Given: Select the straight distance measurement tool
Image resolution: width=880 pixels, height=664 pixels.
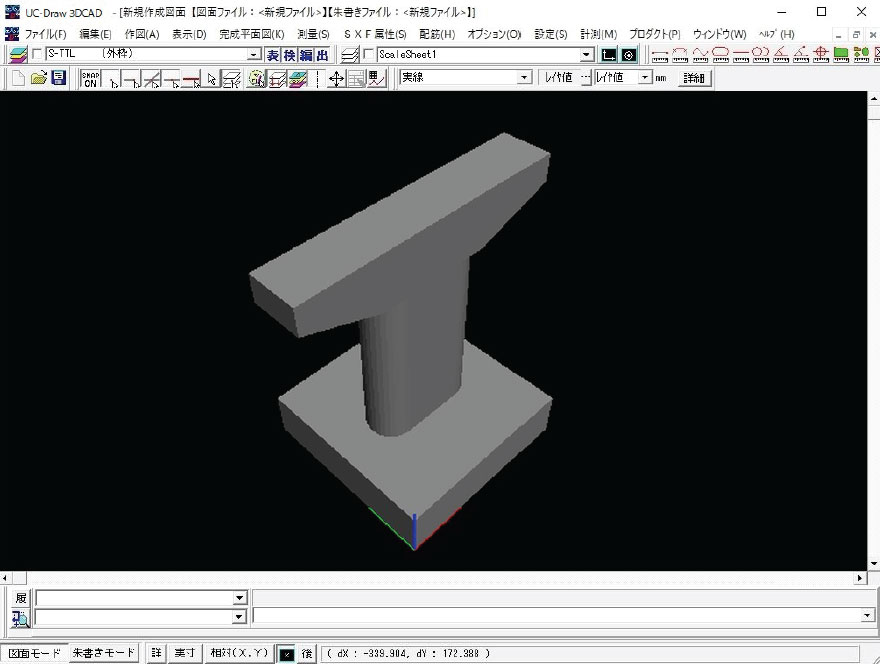Looking at the screenshot, I should (x=659, y=55).
